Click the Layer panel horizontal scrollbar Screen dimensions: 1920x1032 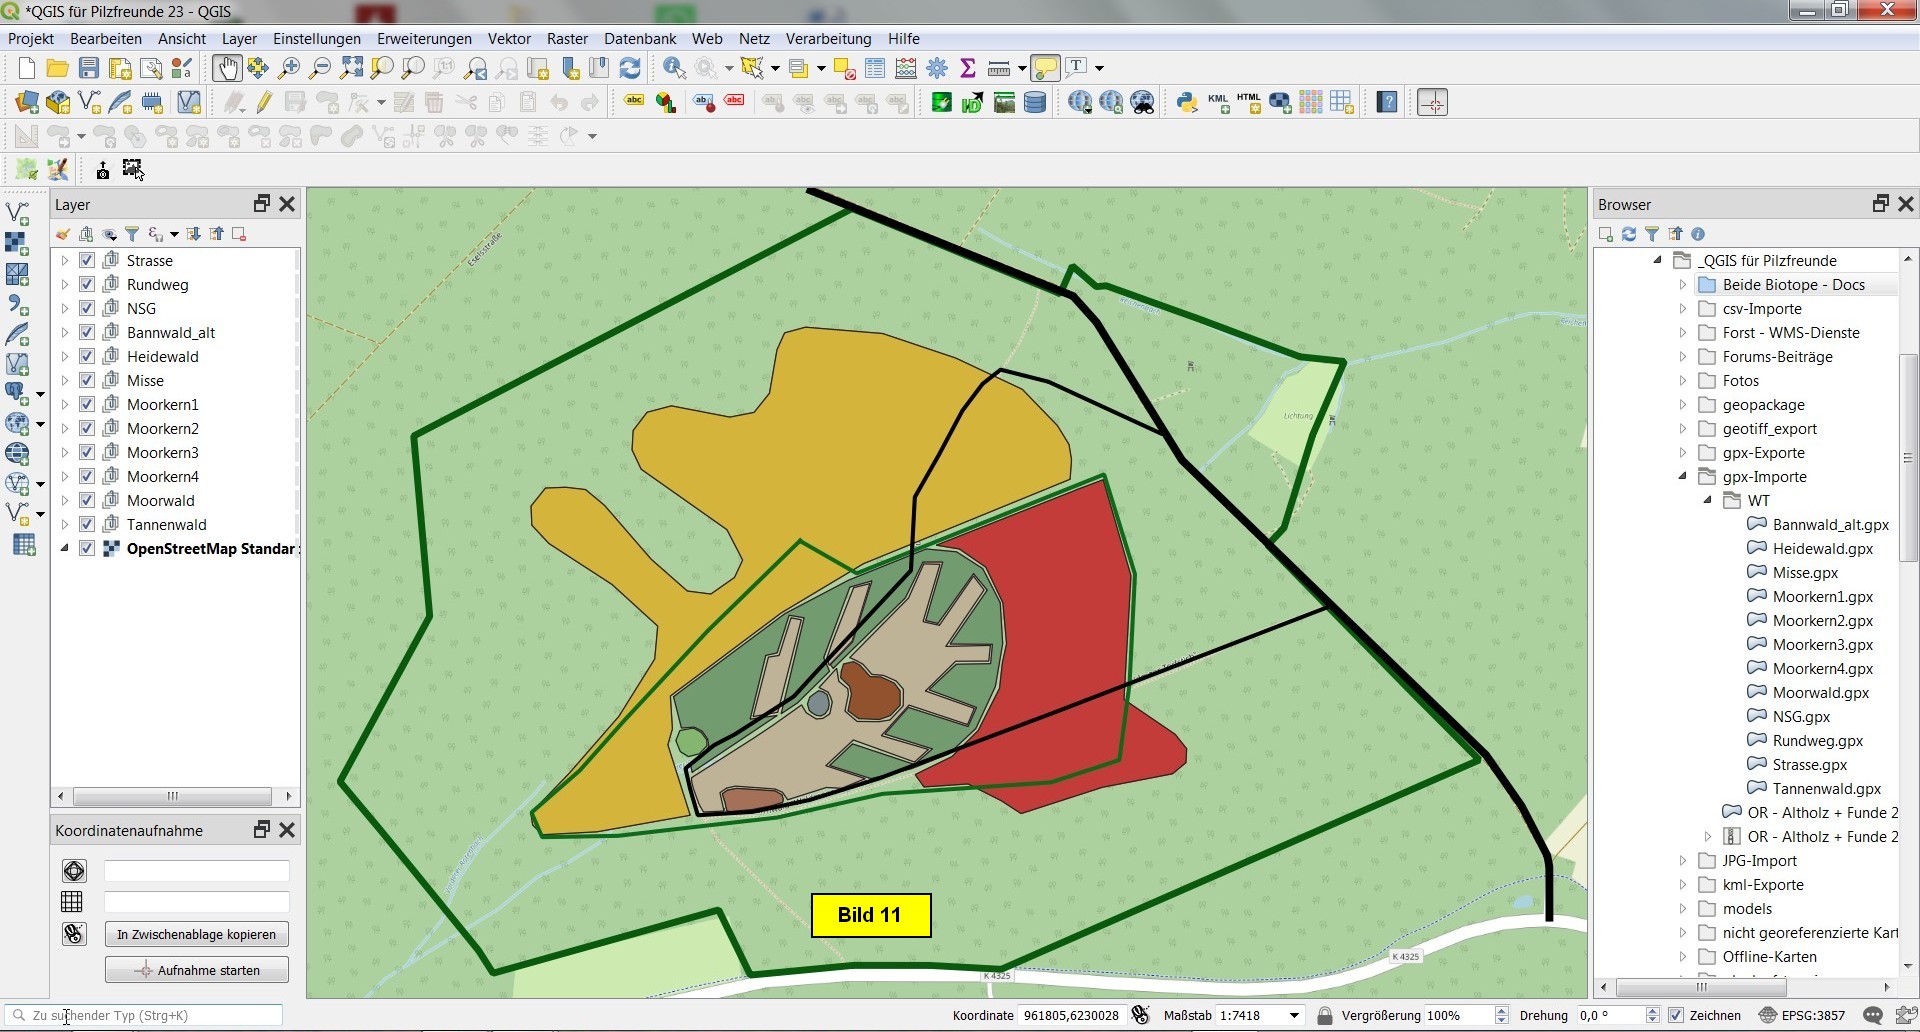coord(172,797)
